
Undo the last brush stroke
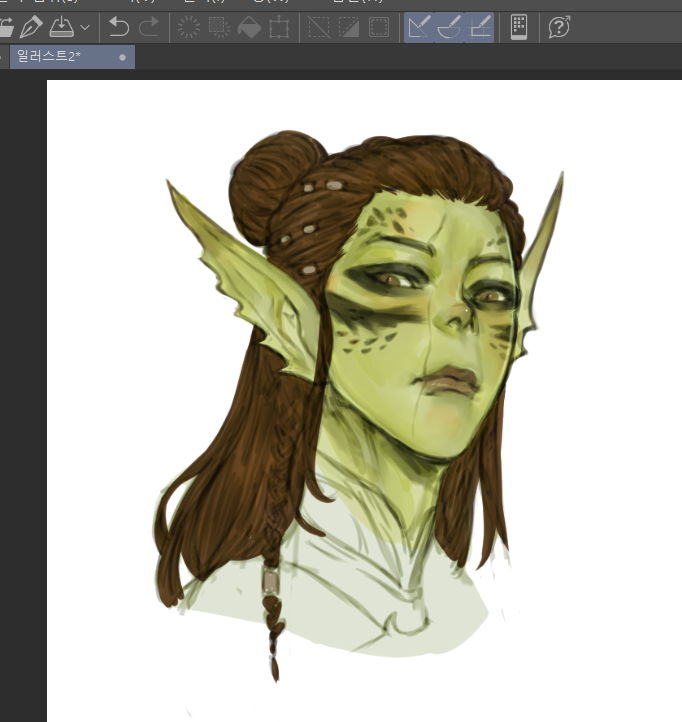119,27
